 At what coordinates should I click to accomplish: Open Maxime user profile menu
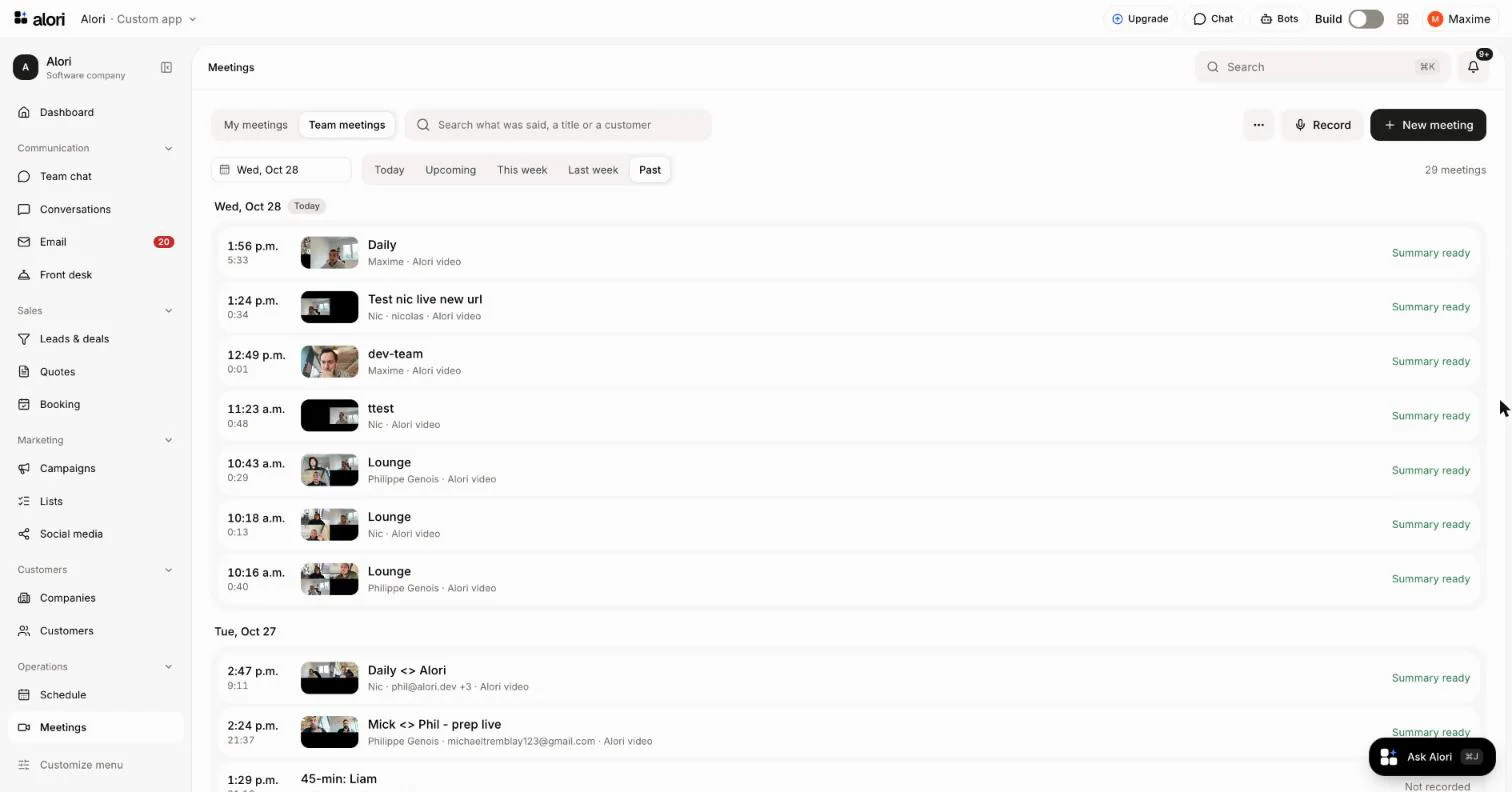point(1459,19)
